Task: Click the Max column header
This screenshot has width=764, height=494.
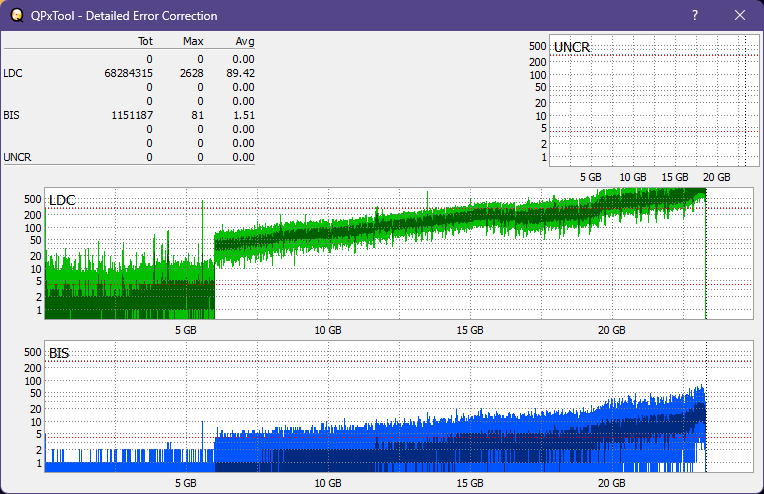Action: tap(193, 41)
